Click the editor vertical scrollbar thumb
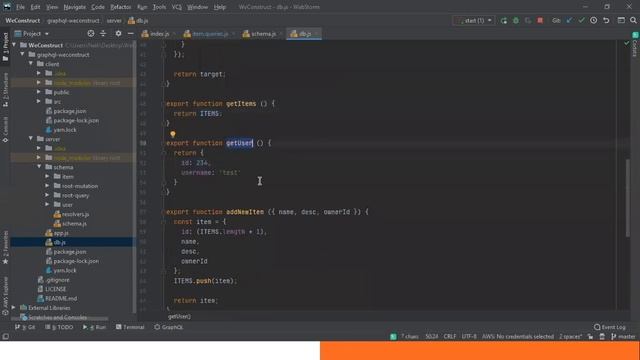The height and width of the screenshot is (360, 640). (x=627, y=198)
